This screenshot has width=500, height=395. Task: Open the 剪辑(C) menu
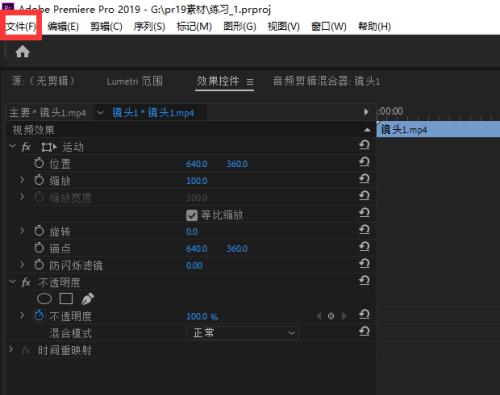pos(106,26)
